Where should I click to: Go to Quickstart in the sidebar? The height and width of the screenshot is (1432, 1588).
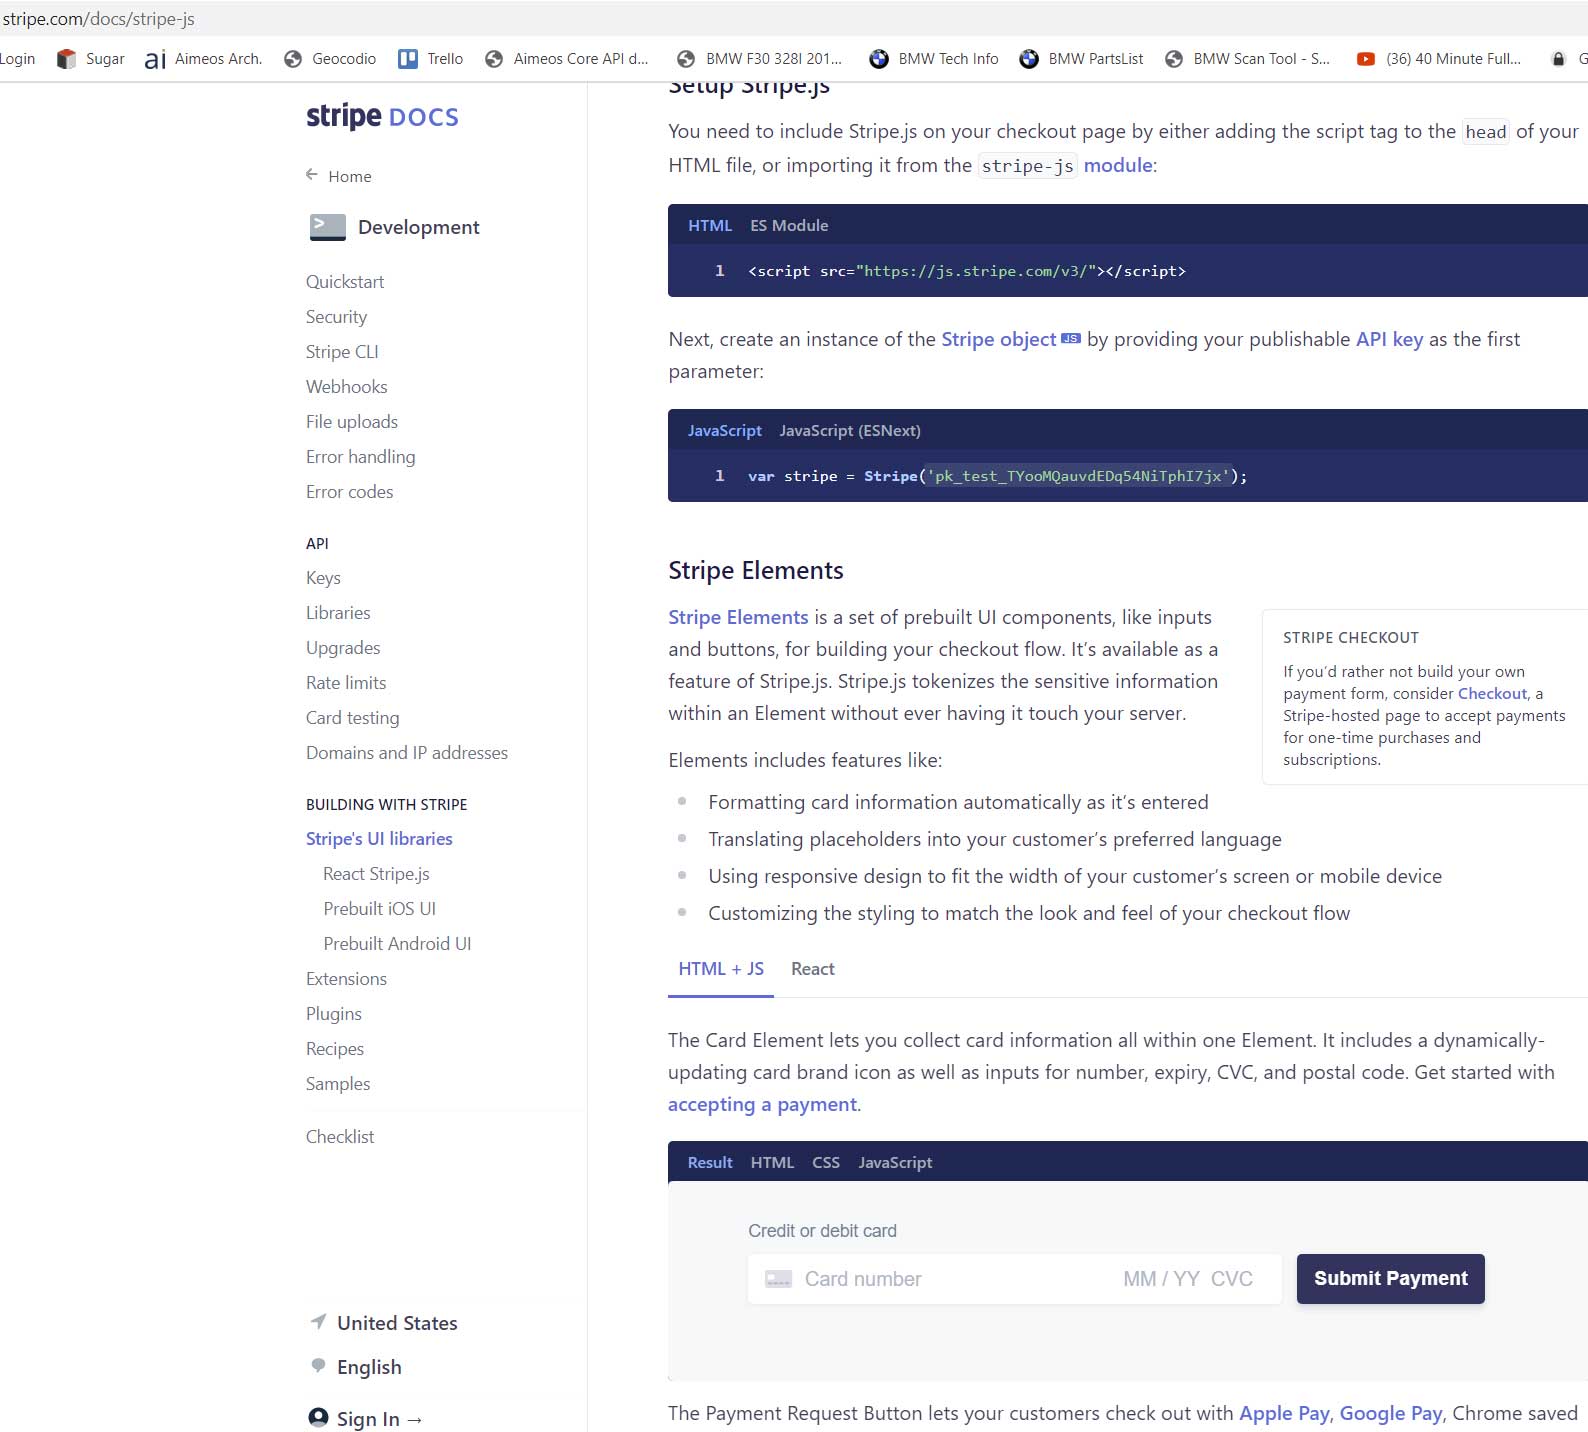(x=345, y=281)
